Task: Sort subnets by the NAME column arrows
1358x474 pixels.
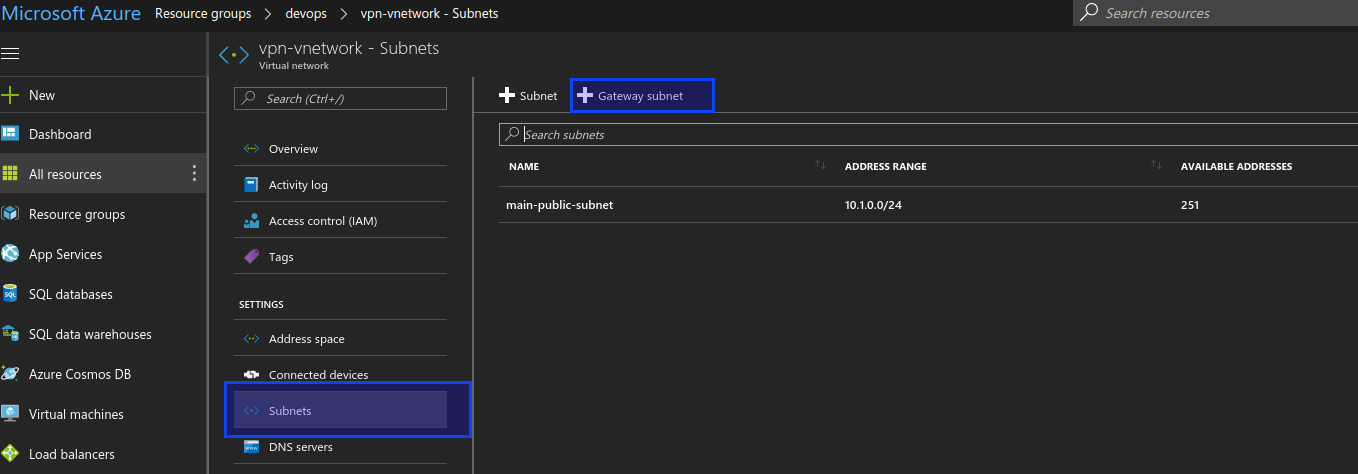Action: (x=820, y=165)
